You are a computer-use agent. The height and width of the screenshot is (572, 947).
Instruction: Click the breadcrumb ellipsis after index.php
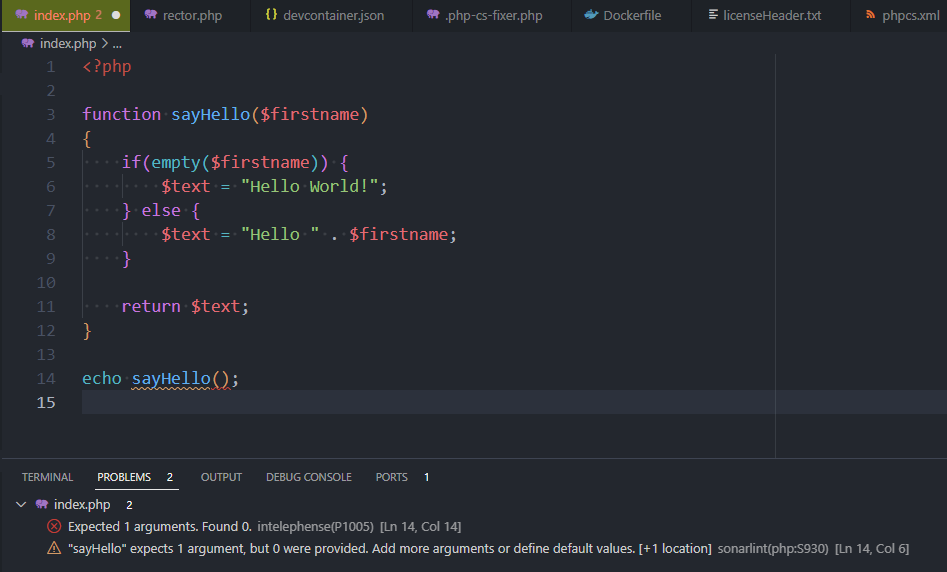coord(117,45)
